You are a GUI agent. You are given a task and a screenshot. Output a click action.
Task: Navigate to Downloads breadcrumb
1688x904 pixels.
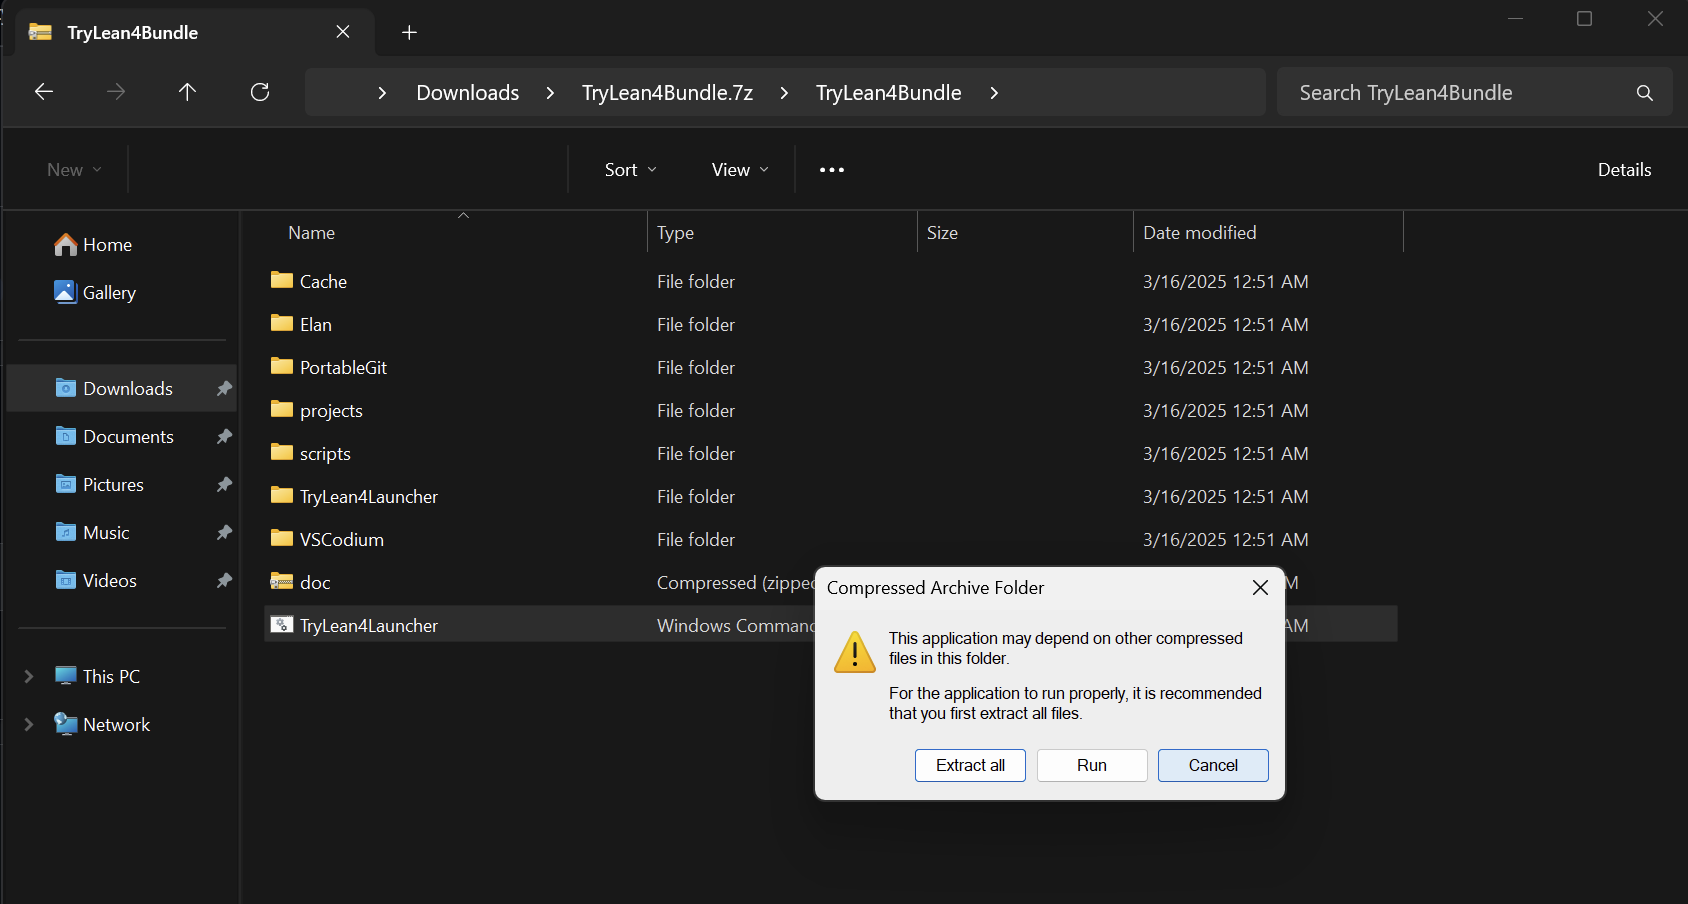(468, 93)
